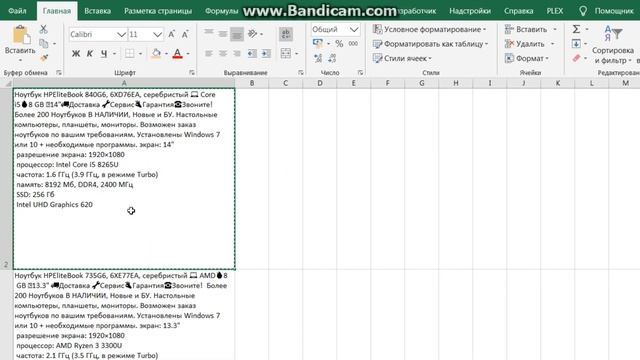Open the font color dropdown arrow

pos(188,54)
